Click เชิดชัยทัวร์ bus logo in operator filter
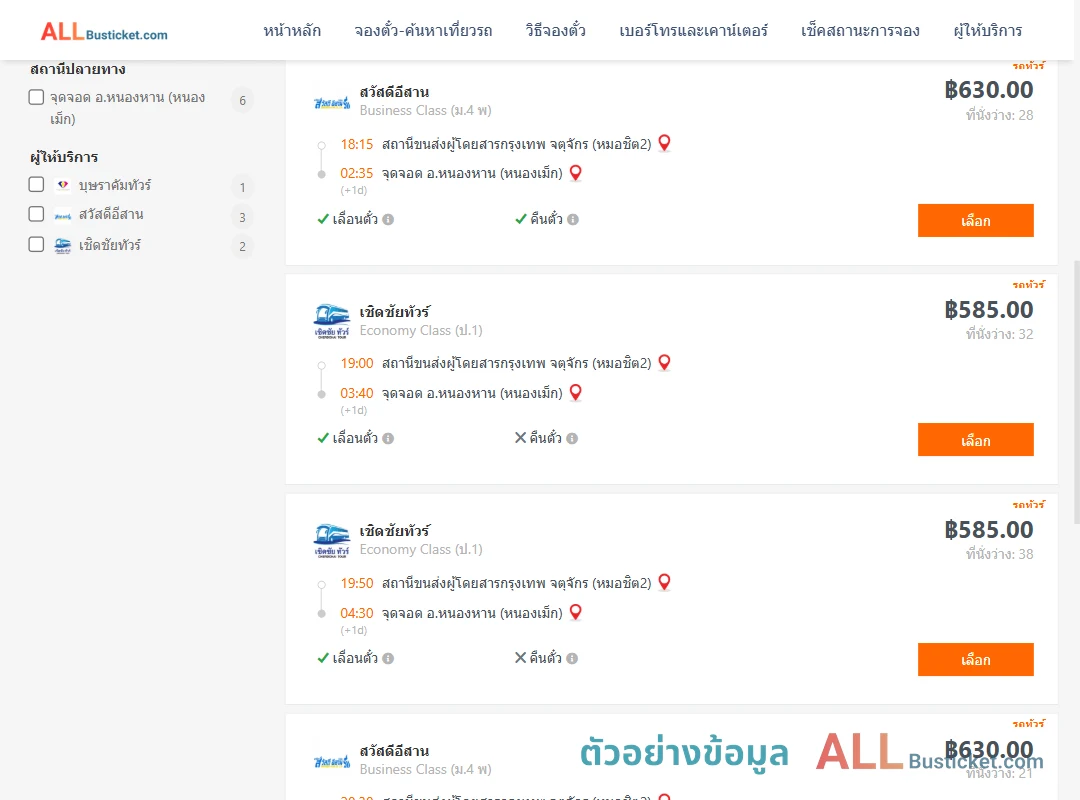This screenshot has height=800, width=1080. coord(63,245)
